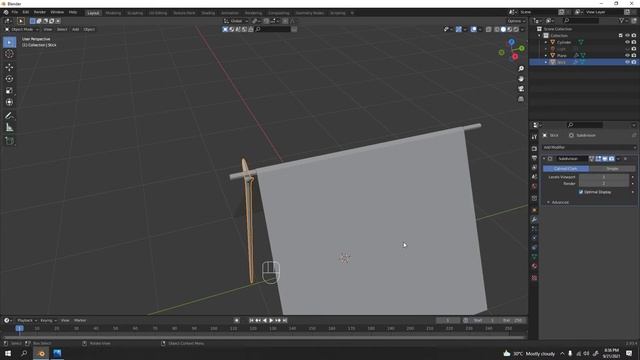The image size is (640, 360).
Task: Expand the Plane tree item
Action: [546, 55]
